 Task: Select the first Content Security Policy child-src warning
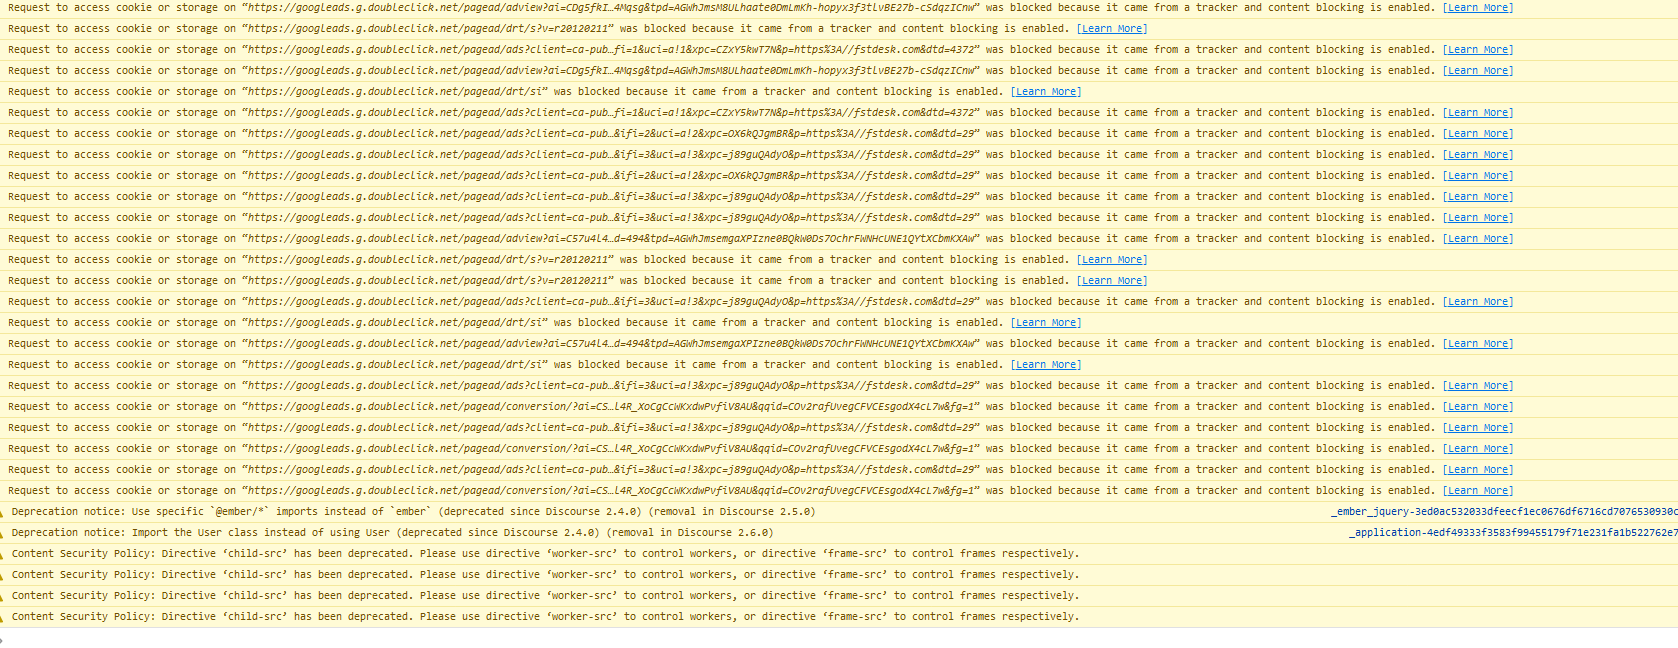coord(545,553)
